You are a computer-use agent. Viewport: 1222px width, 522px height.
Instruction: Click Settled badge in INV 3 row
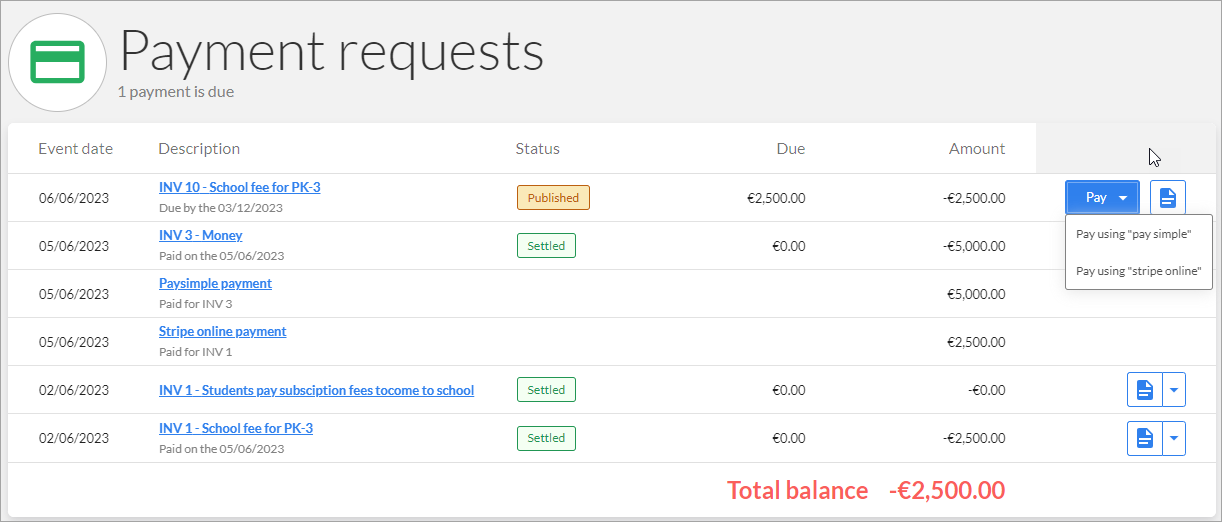[546, 246]
